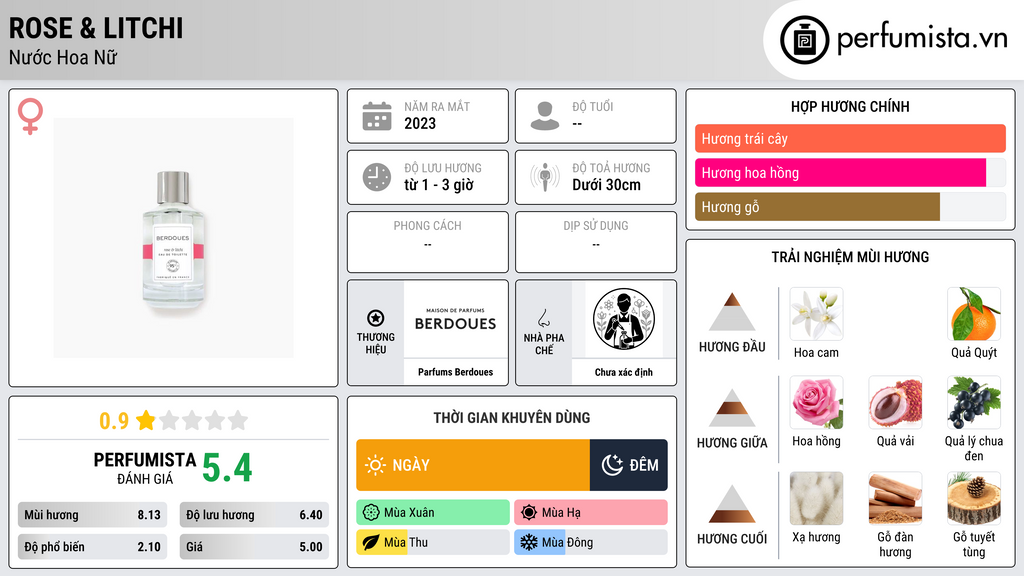Click the perfume bottle product image
Screen dimensions: 1024x576
click(173, 238)
